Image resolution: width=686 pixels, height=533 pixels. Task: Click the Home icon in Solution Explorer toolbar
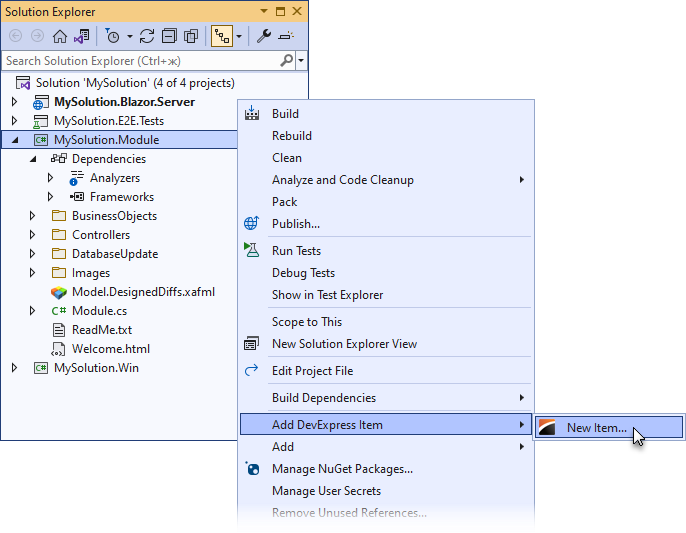pos(60,36)
